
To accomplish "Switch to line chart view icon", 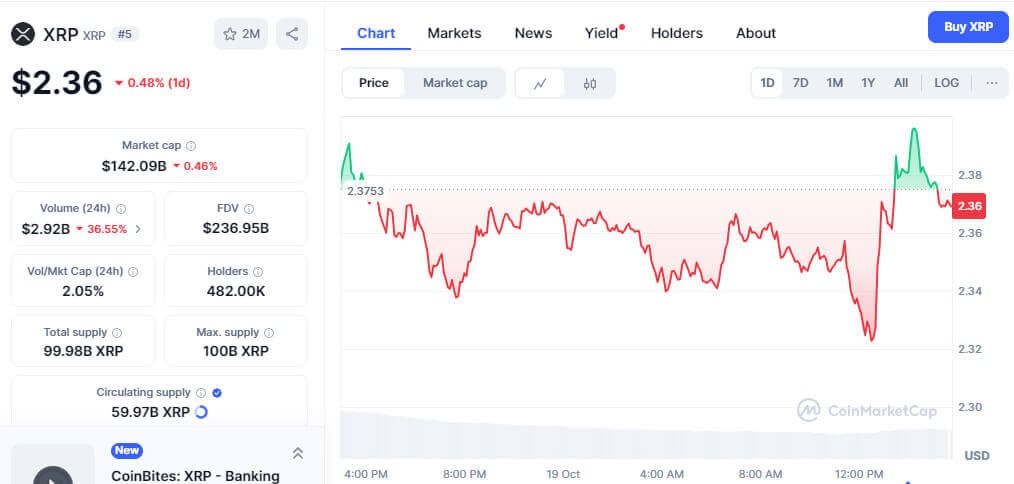I will pos(540,83).
